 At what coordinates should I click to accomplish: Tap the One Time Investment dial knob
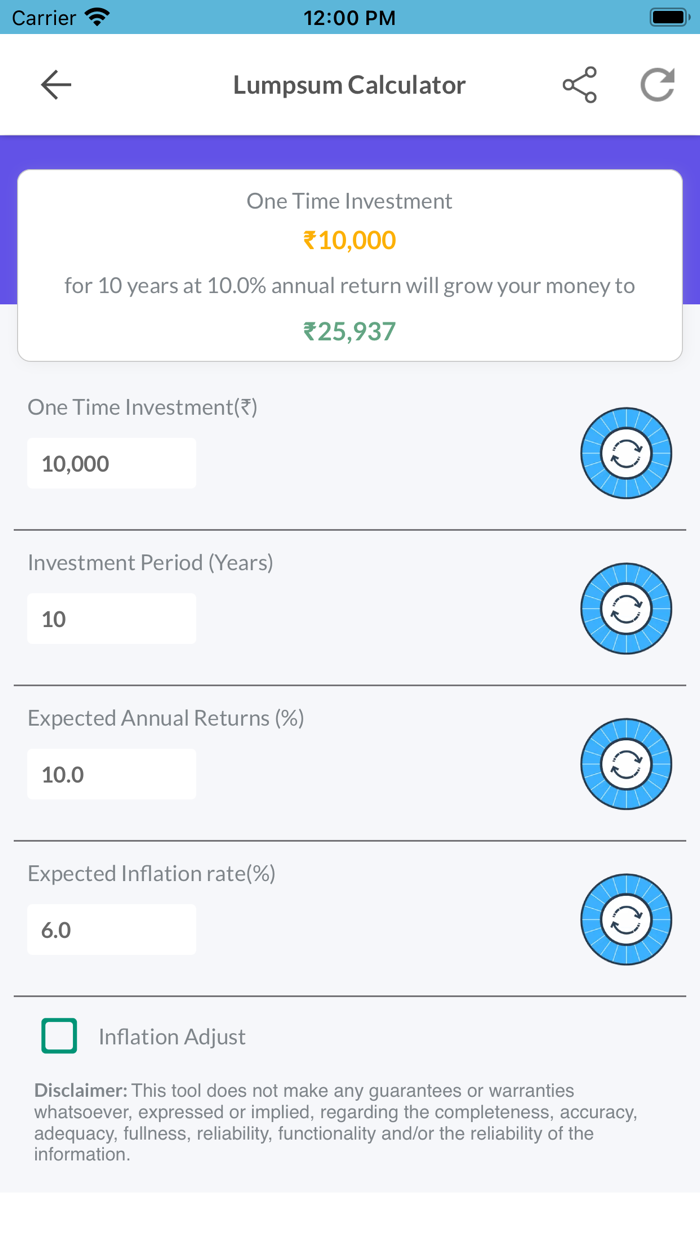[626, 453]
